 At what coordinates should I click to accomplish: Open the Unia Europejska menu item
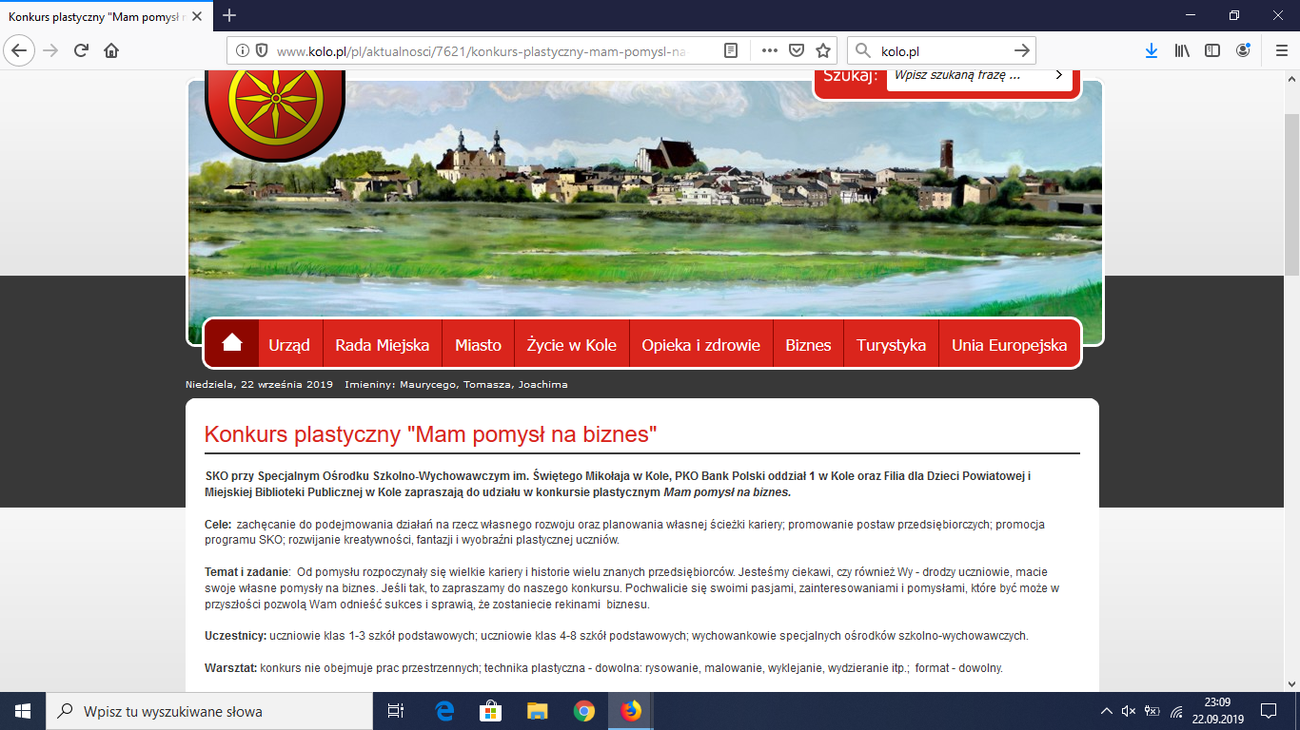1009,344
